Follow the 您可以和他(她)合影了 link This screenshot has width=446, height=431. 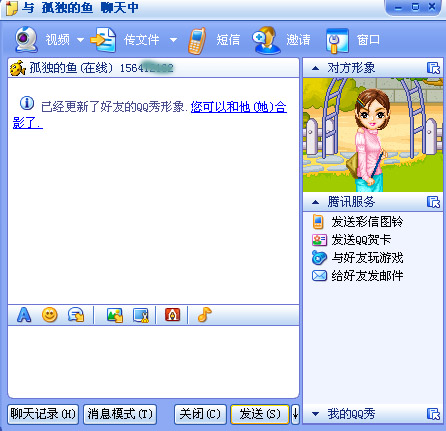click(x=150, y=115)
